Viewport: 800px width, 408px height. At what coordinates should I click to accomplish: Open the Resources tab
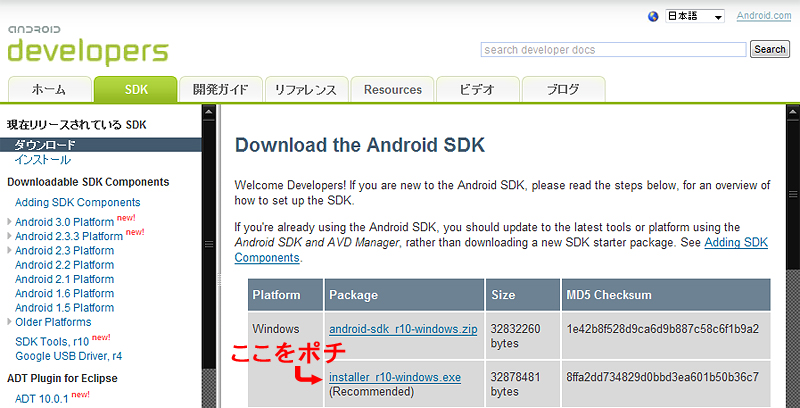392,90
